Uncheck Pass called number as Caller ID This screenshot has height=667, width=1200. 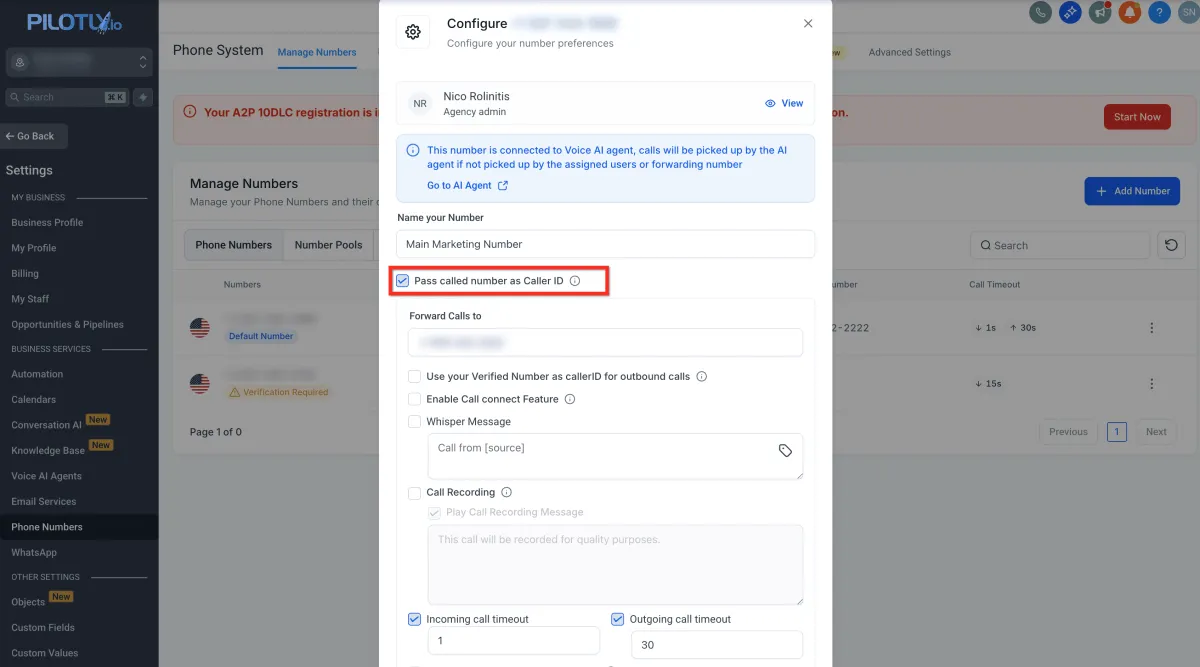point(402,281)
